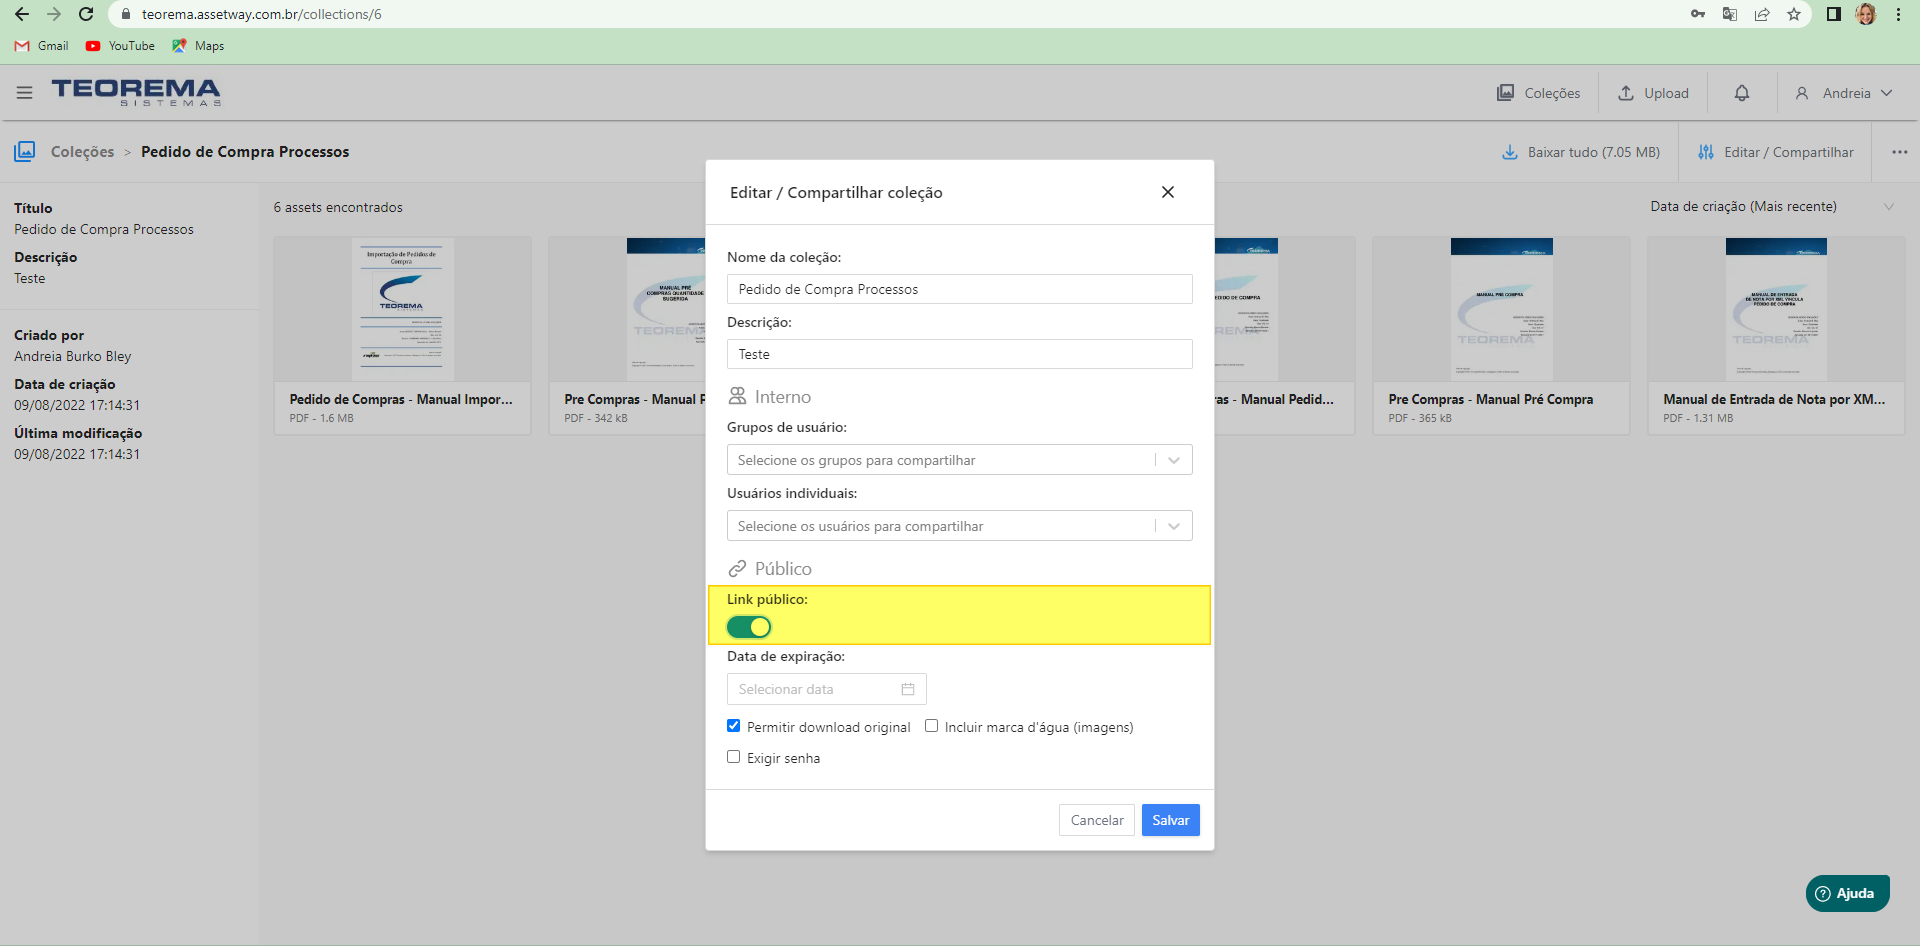Expand user groups dropdown arrow

[1174, 460]
